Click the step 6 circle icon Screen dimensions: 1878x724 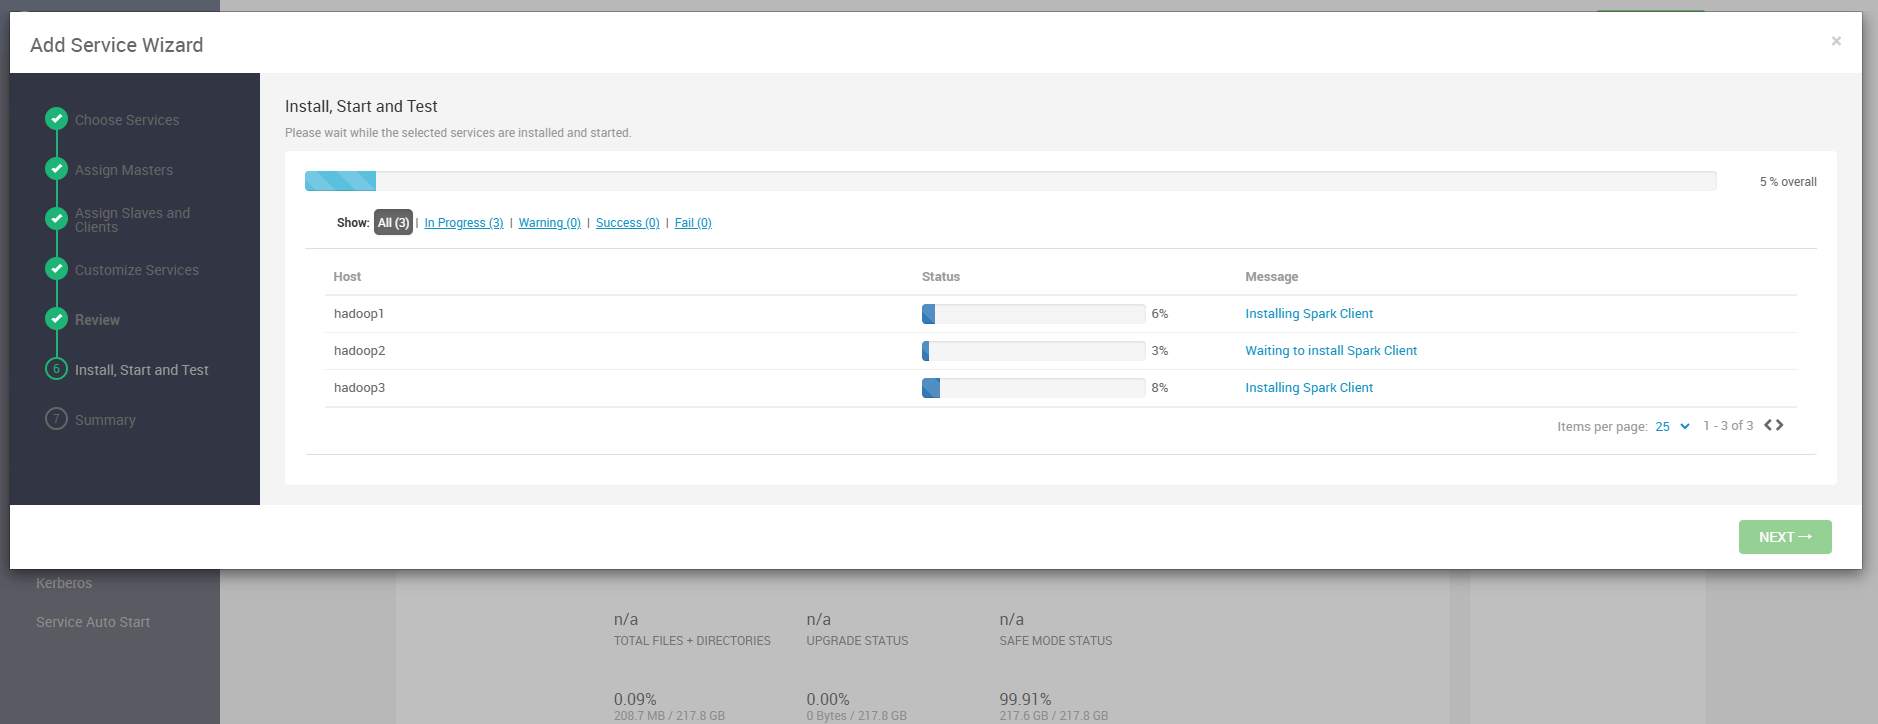[57, 369]
